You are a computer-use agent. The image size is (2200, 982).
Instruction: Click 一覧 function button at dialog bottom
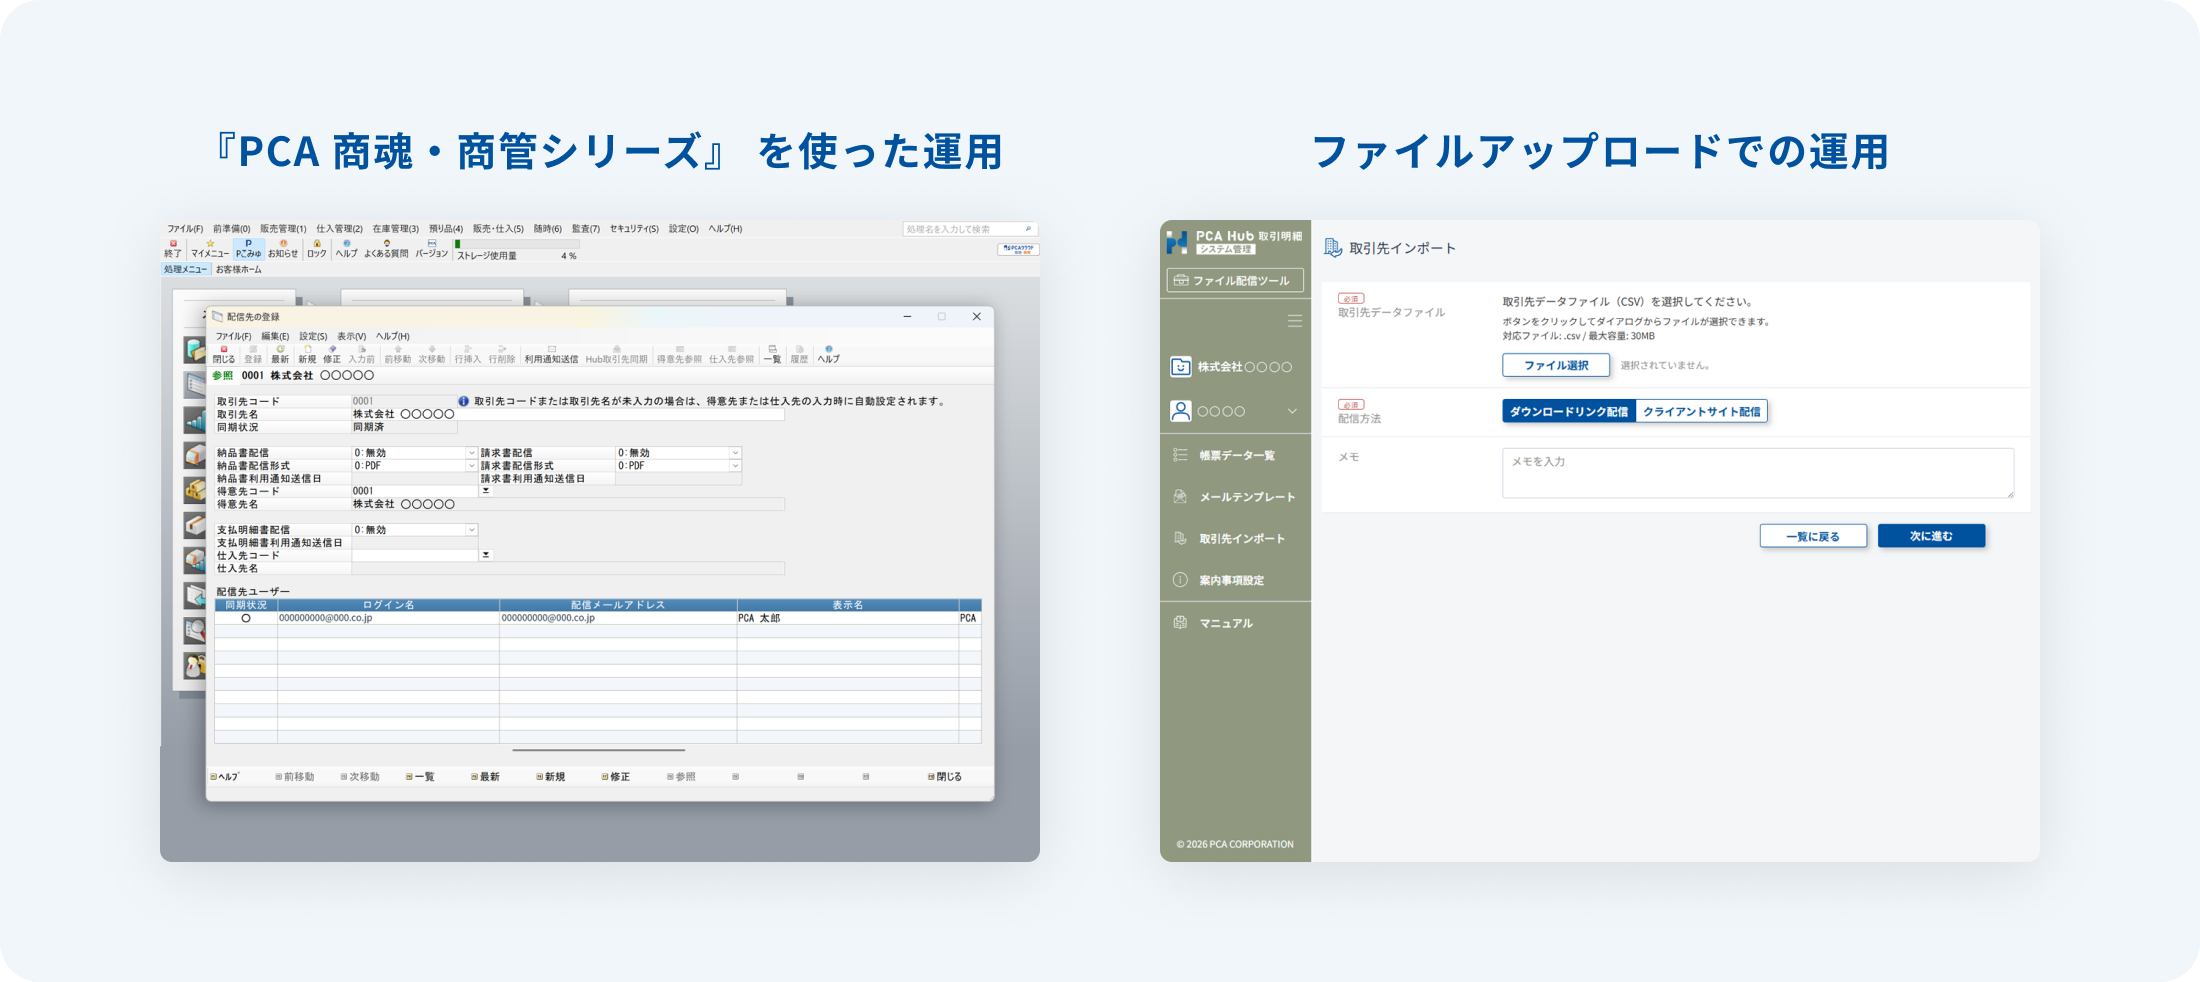tap(420, 777)
